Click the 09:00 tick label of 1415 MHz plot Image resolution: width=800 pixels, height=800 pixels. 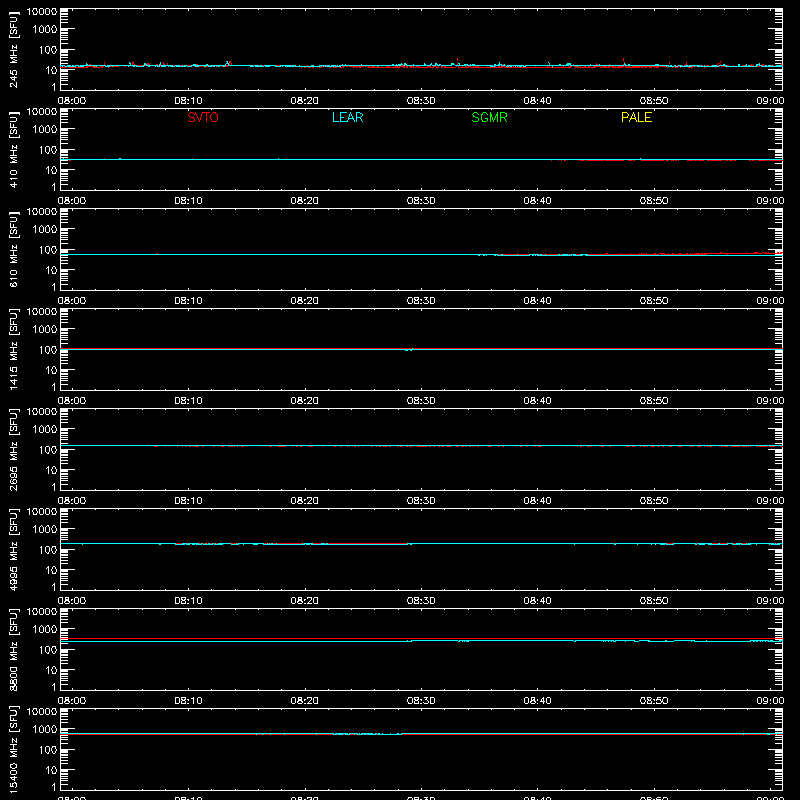(770, 401)
